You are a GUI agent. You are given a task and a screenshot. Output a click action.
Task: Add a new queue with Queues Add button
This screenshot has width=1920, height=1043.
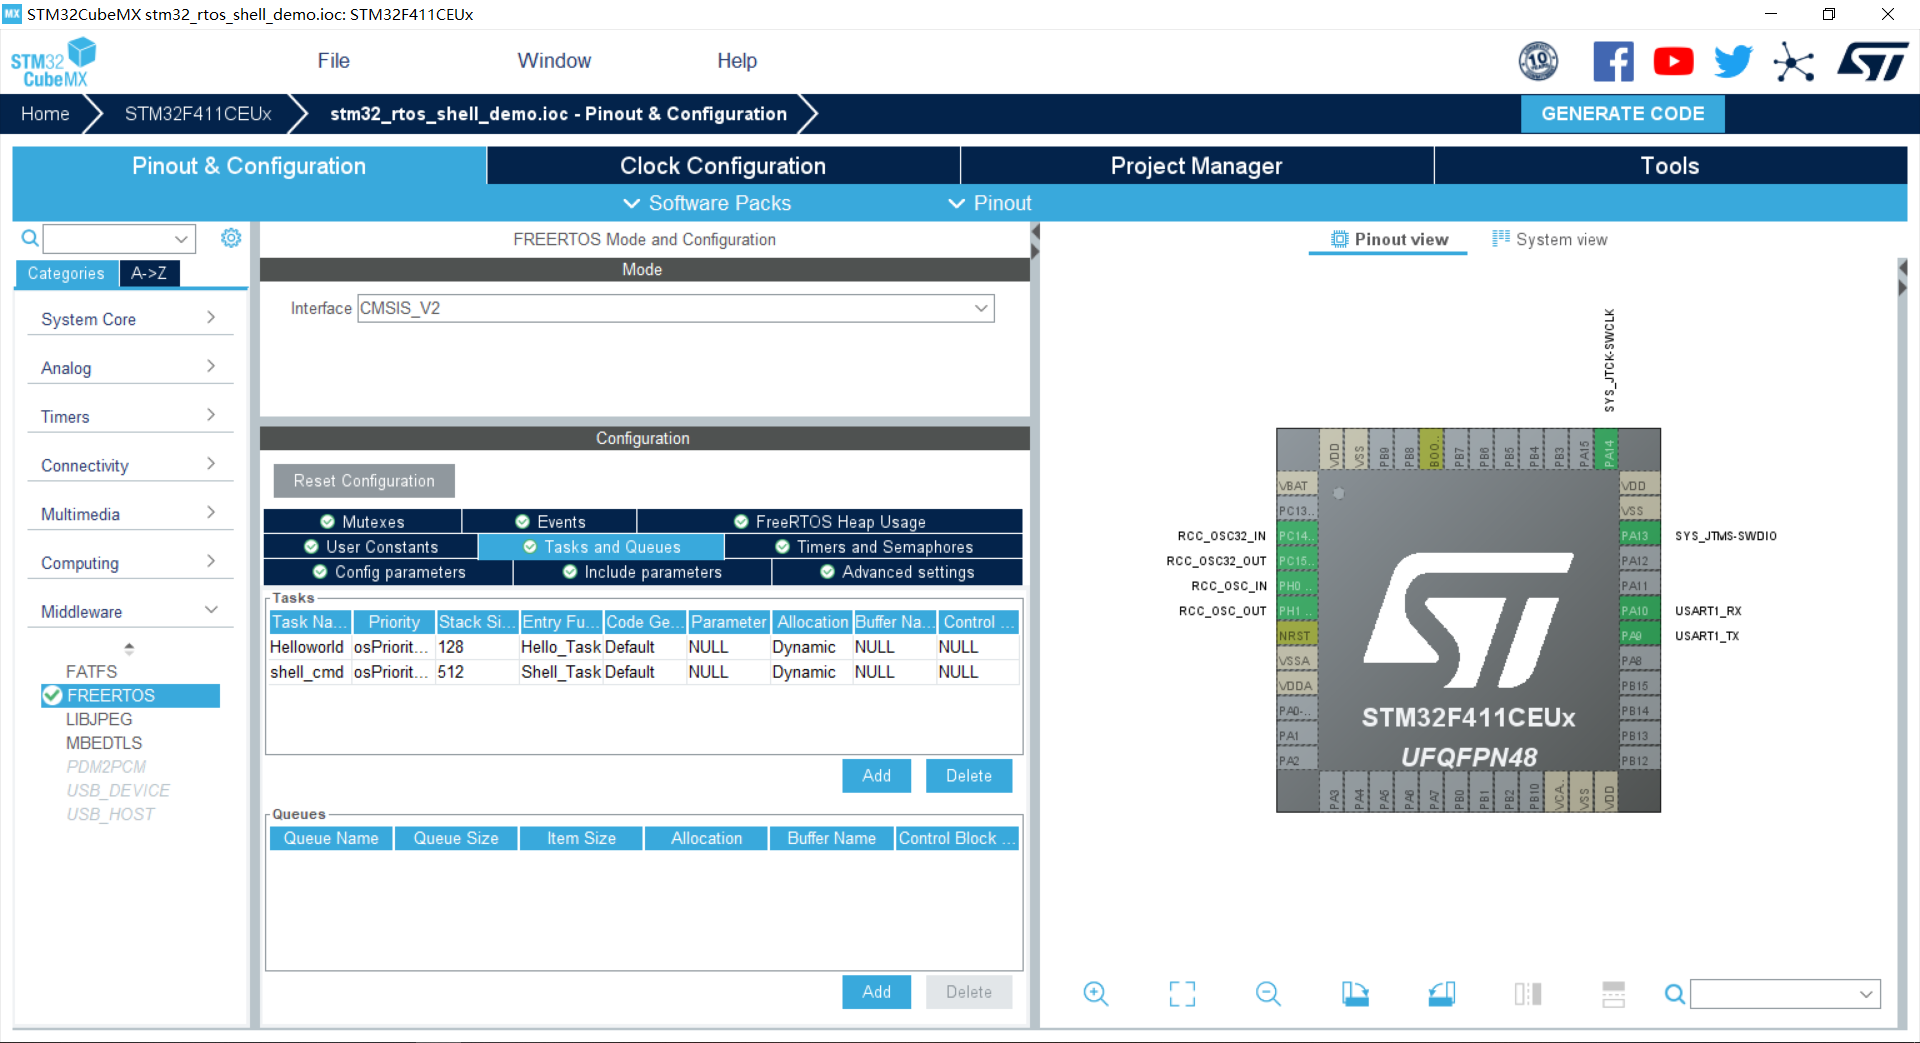point(876,992)
